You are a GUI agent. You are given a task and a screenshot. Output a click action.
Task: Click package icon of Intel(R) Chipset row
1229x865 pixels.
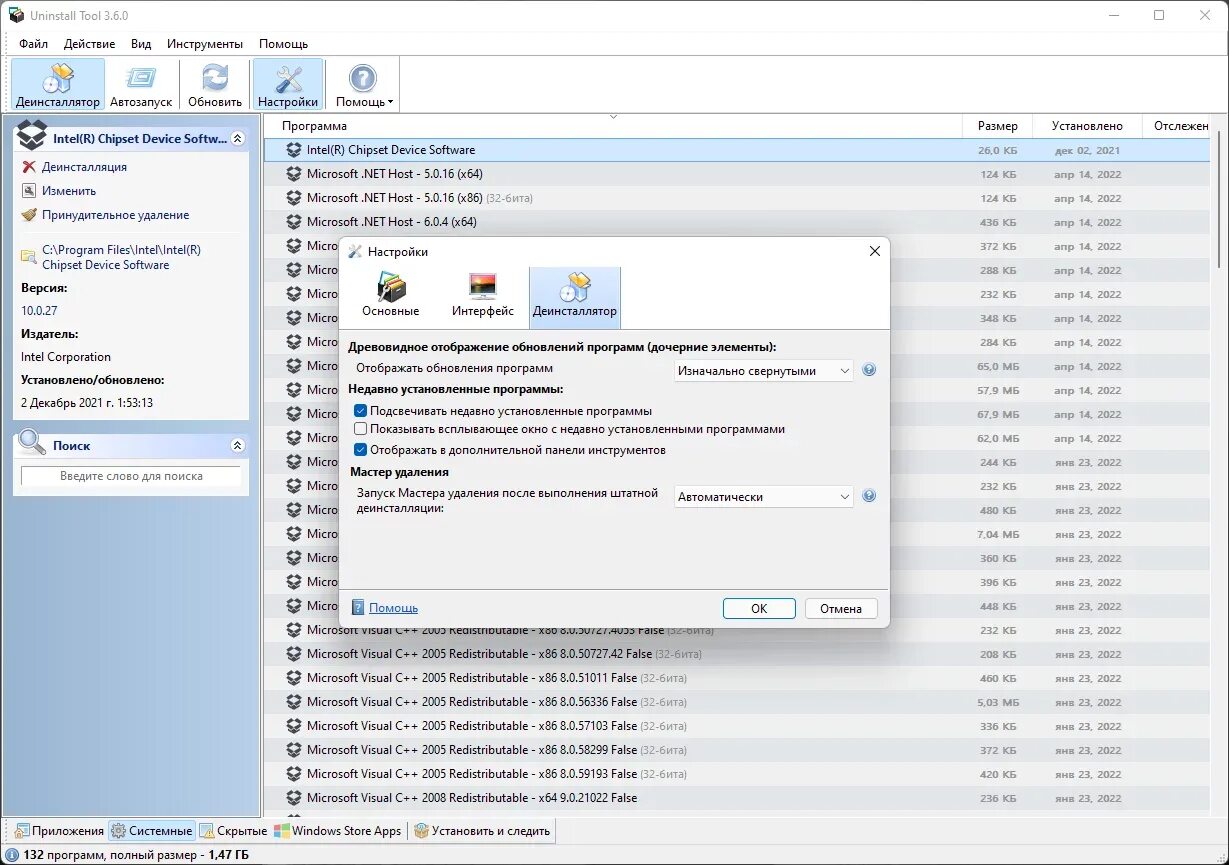click(x=293, y=150)
